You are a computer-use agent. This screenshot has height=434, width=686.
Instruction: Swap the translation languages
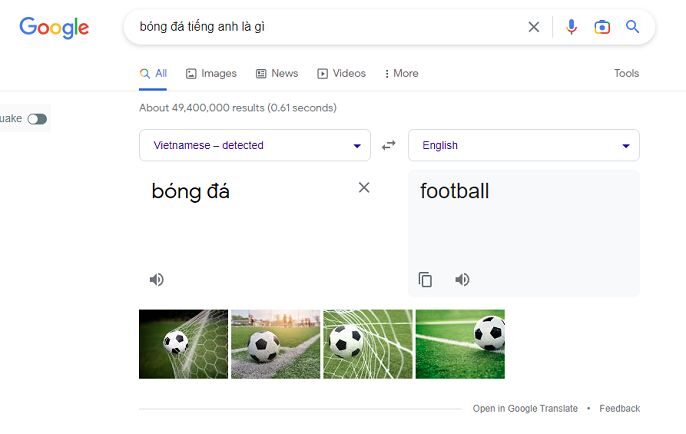pyautogui.click(x=389, y=145)
